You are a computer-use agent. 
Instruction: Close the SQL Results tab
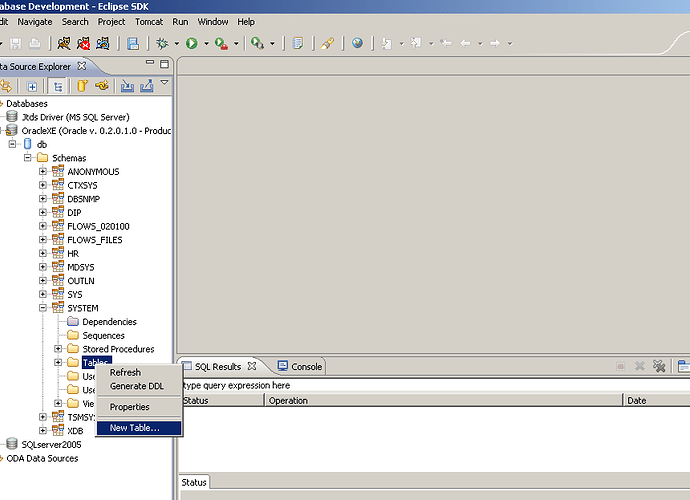click(x=252, y=366)
